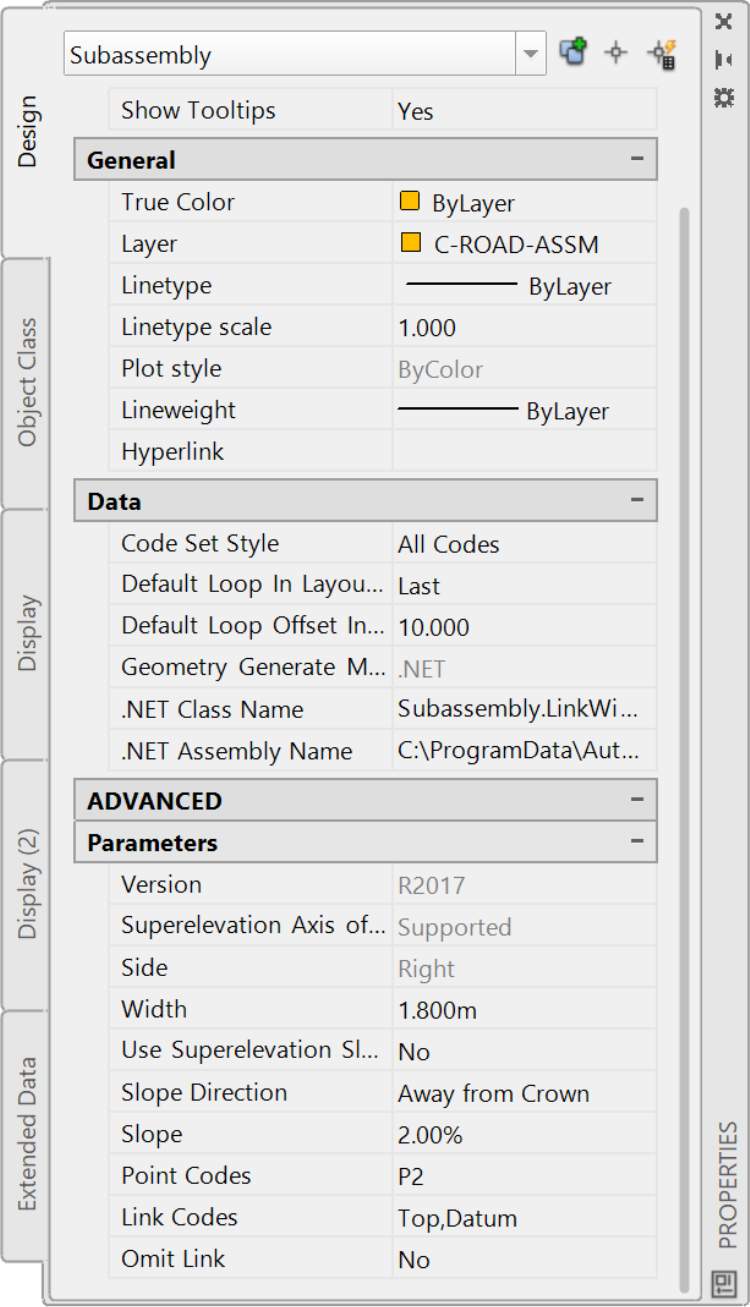Edit the Point Codes P2 value
This screenshot has width=750, height=1307.
524,1176
